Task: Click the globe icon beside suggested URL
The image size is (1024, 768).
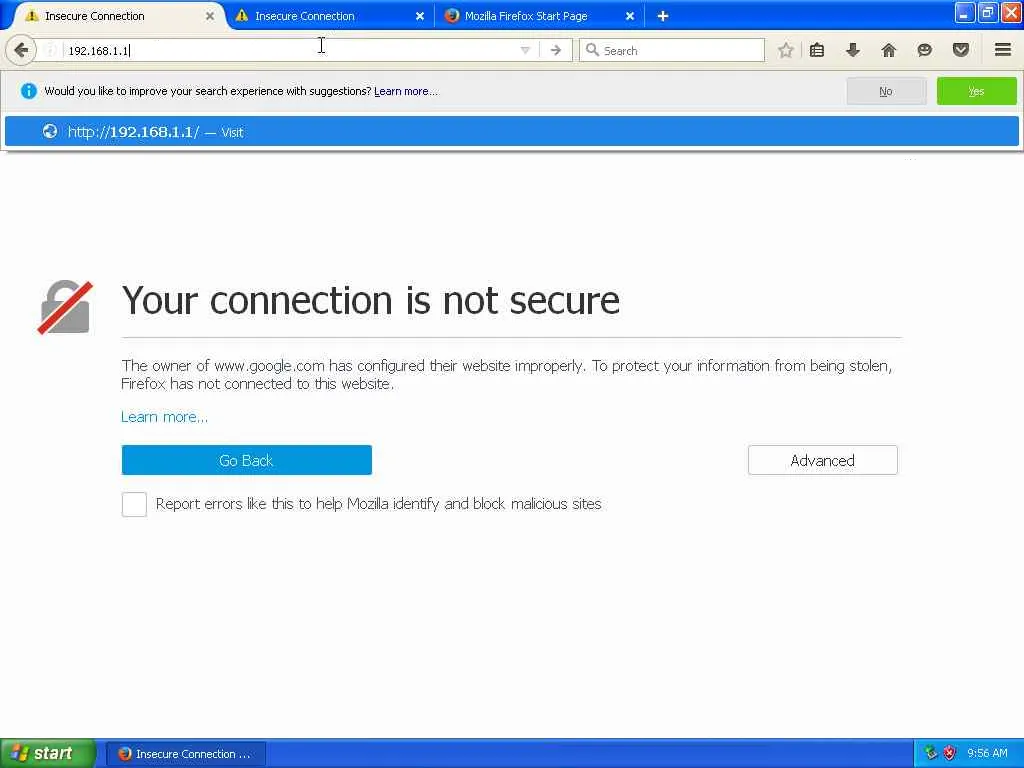Action: [50, 132]
